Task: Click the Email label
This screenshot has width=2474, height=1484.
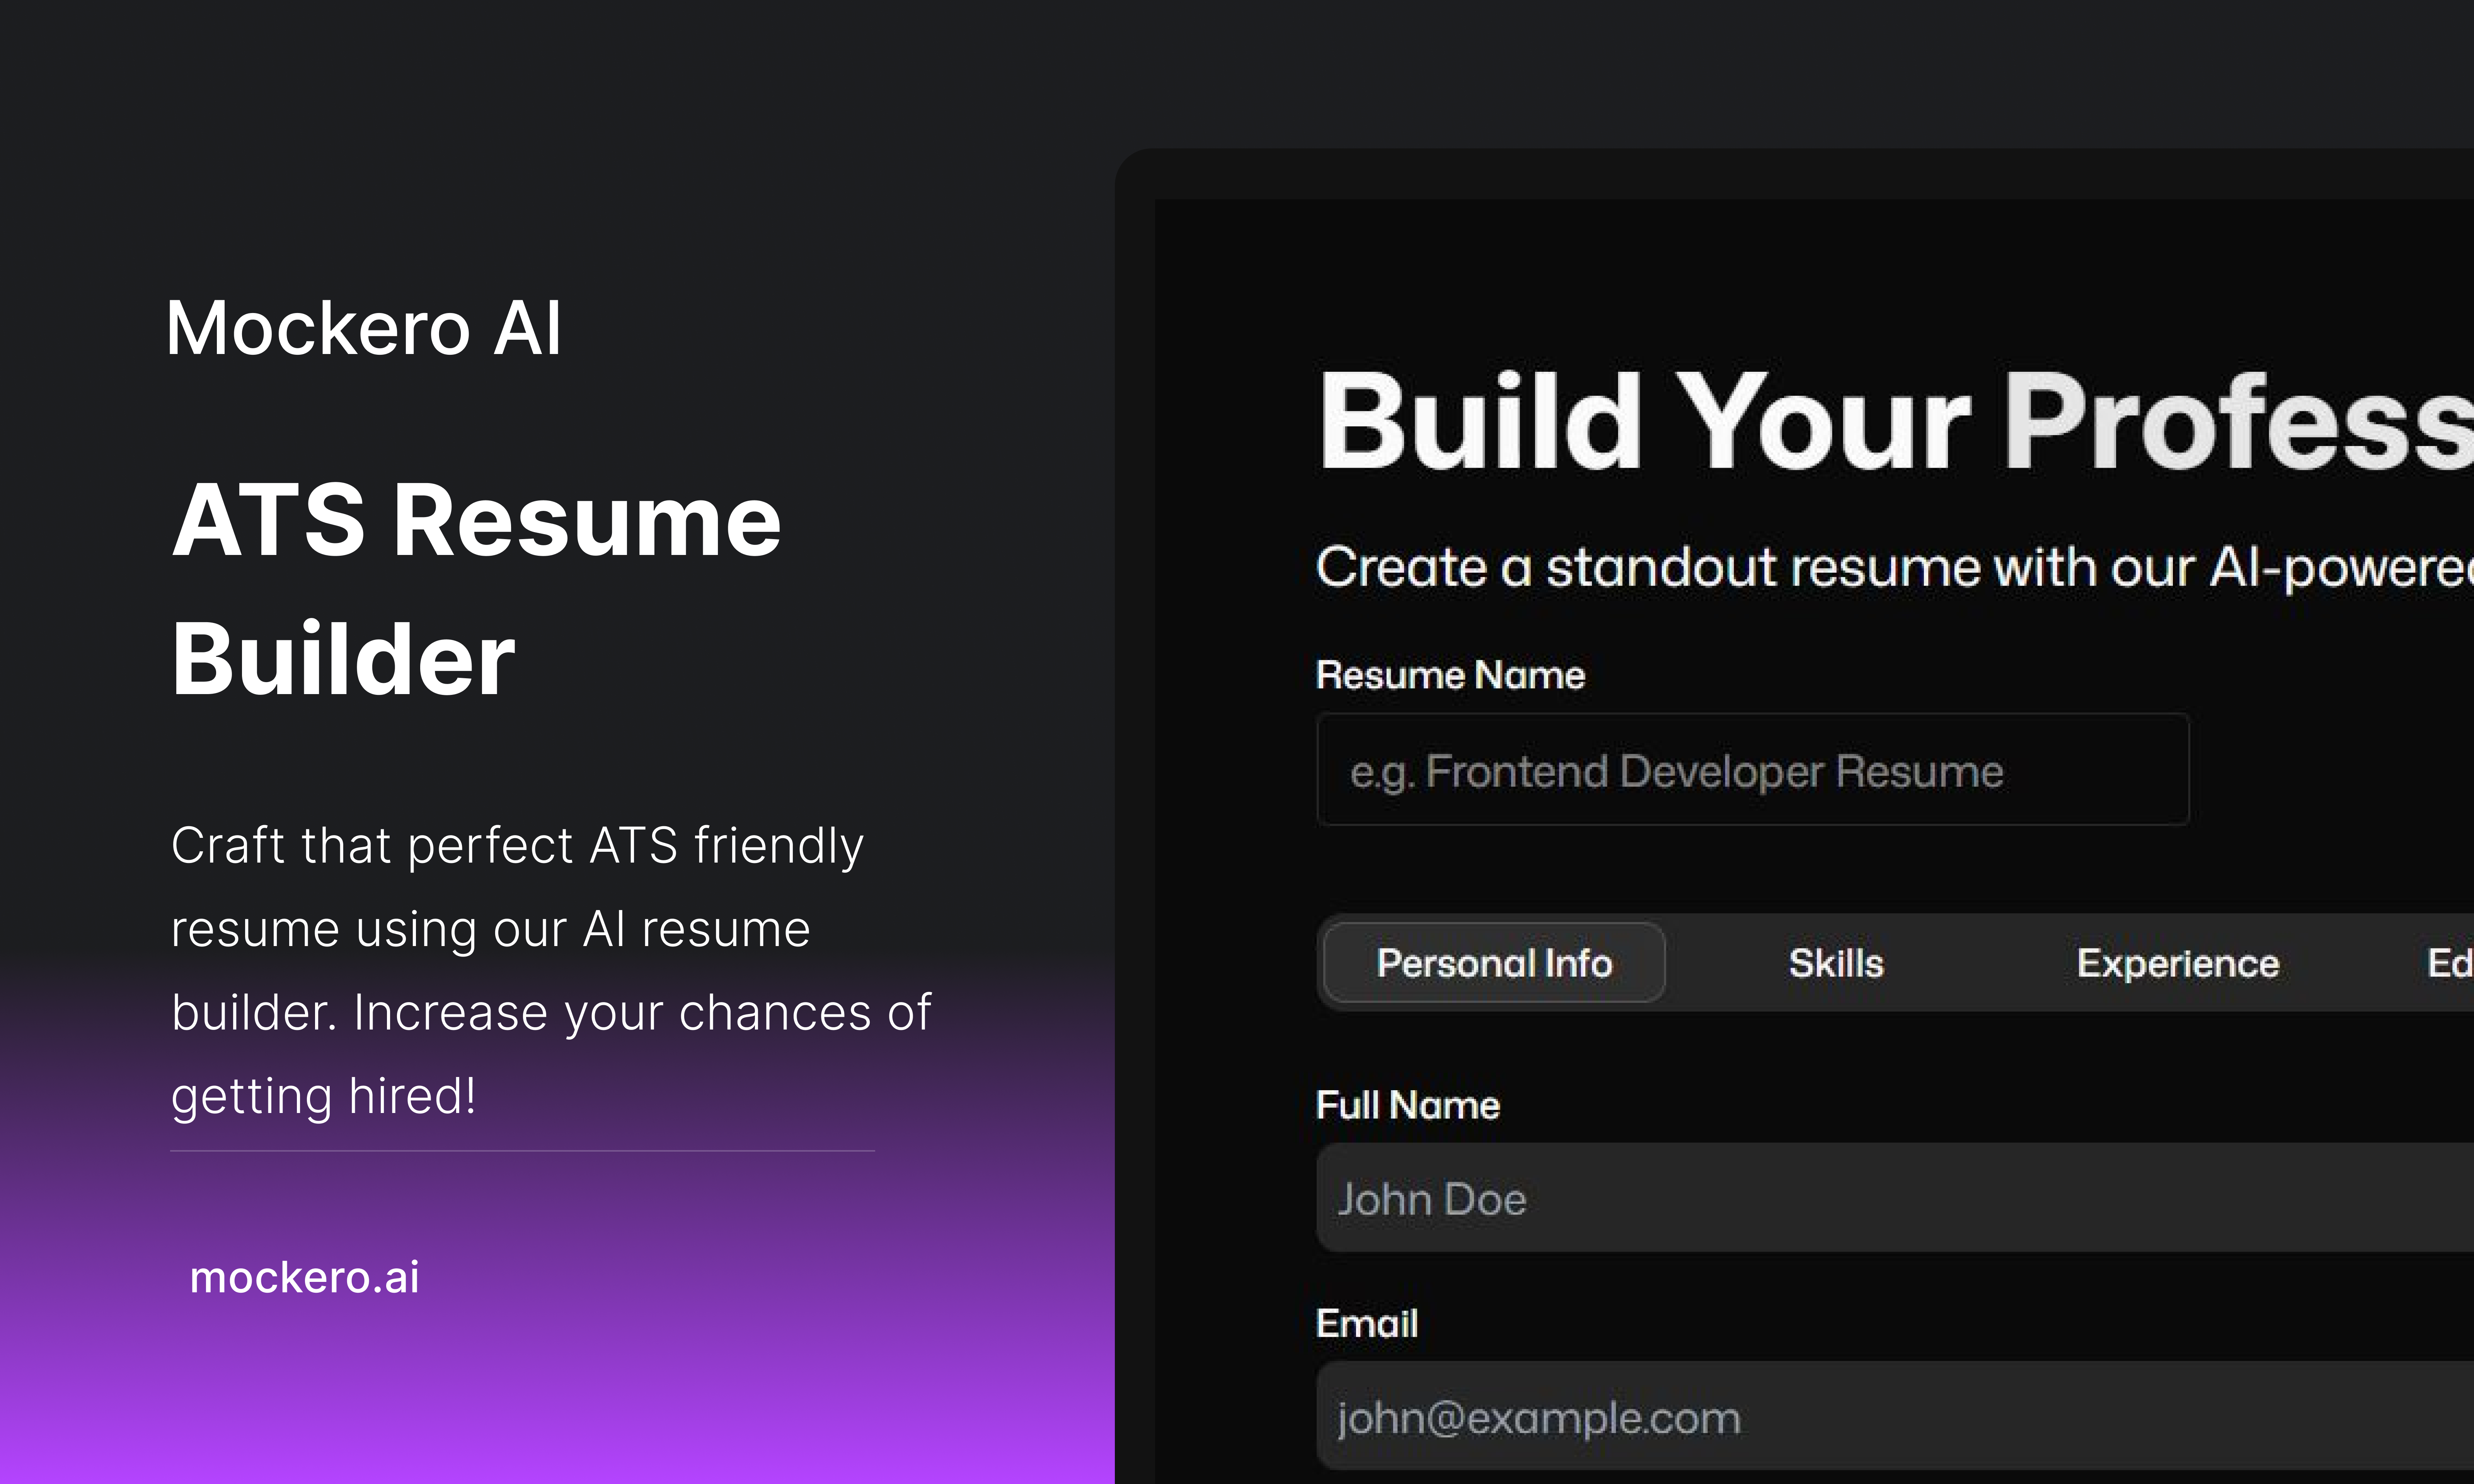Action: tap(1366, 1323)
